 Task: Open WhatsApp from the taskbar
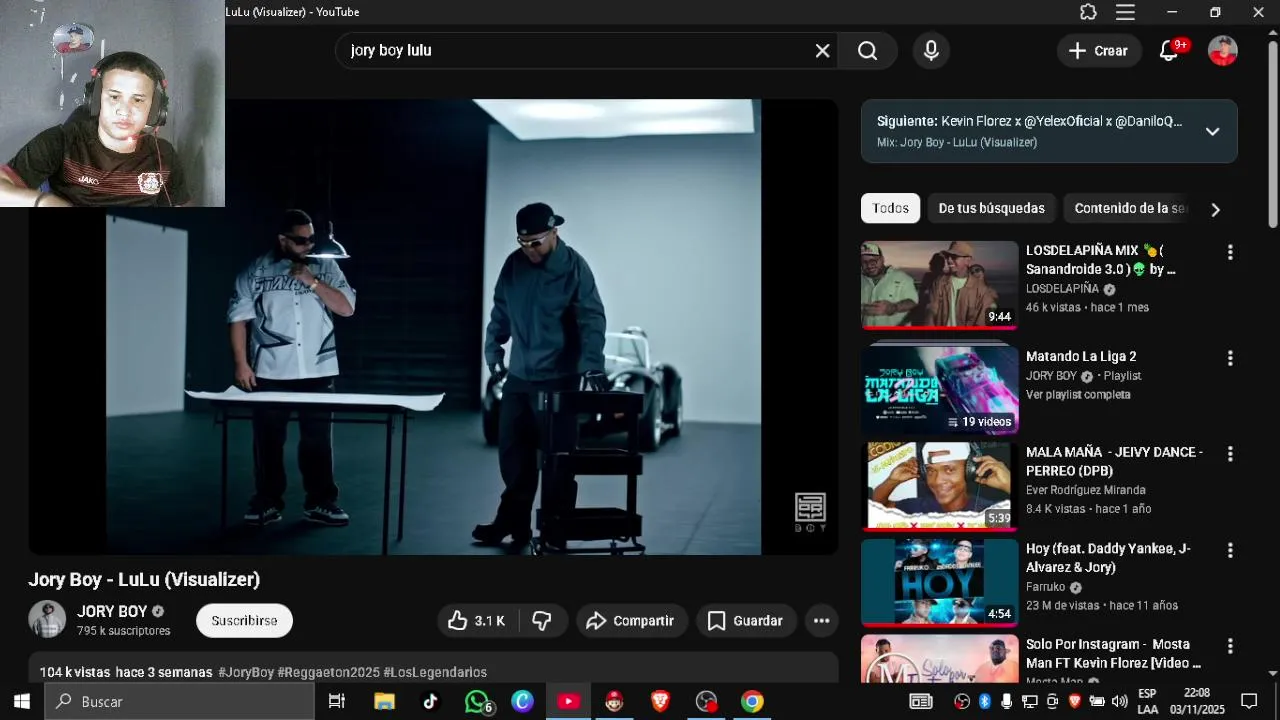[477, 702]
